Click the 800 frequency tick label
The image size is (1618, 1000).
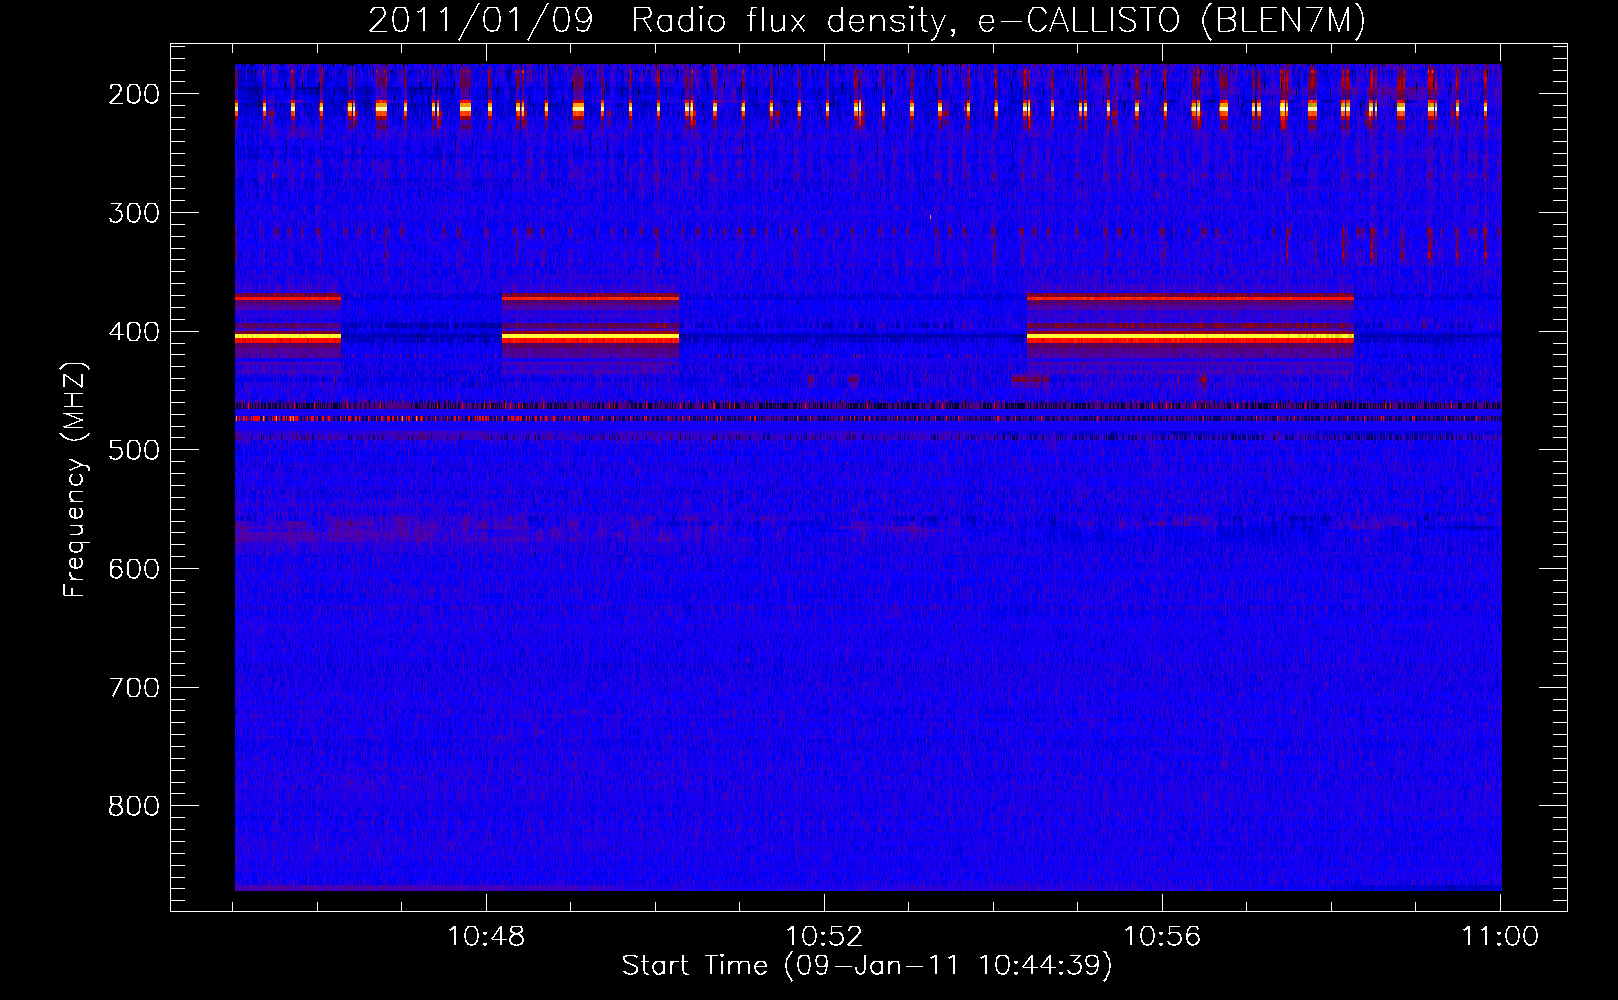coord(134,806)
